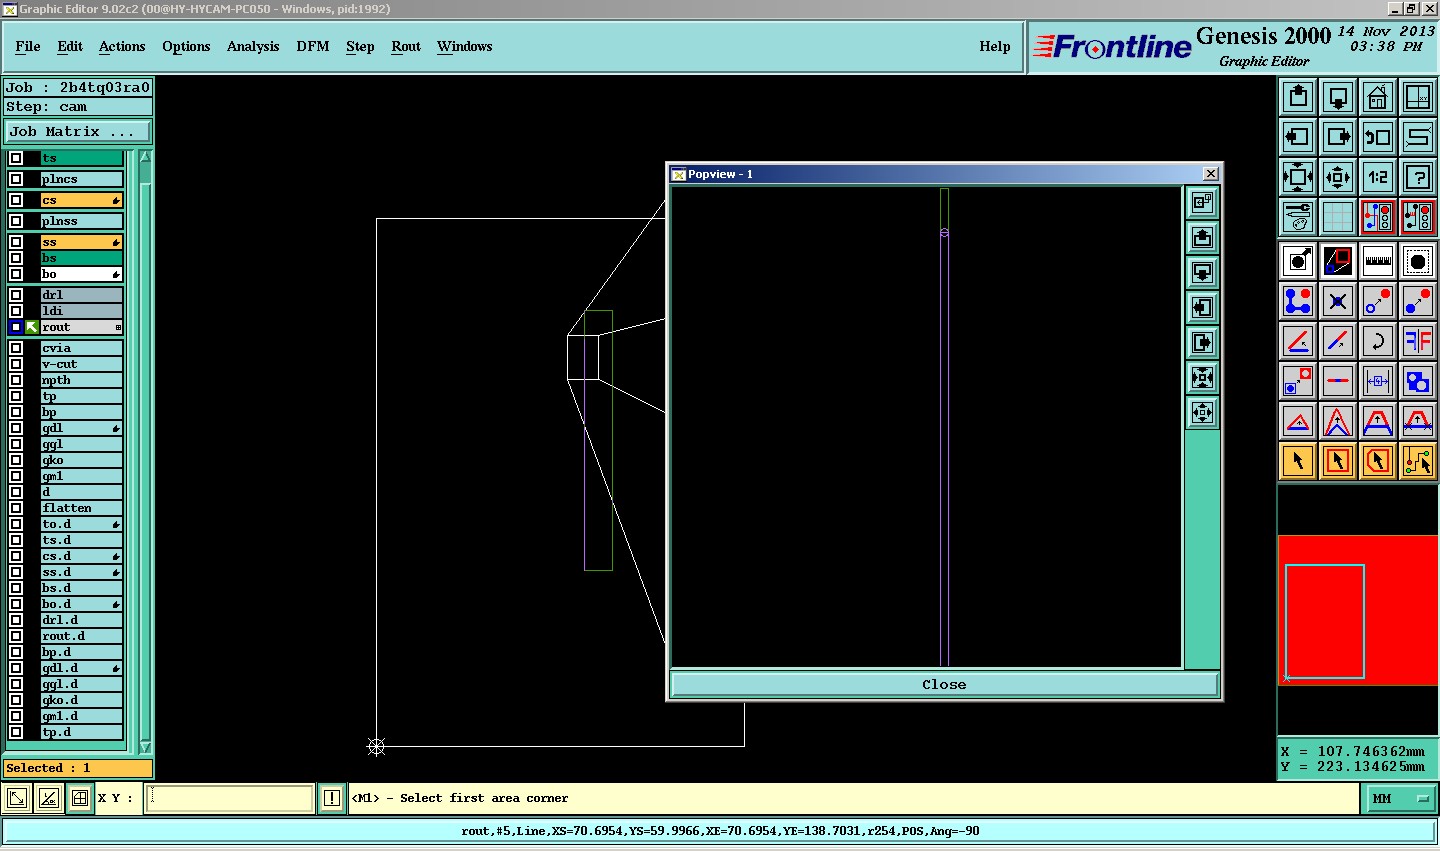Toggle the rout layer checkbox

pyautogui.click(x=16, y=327)
